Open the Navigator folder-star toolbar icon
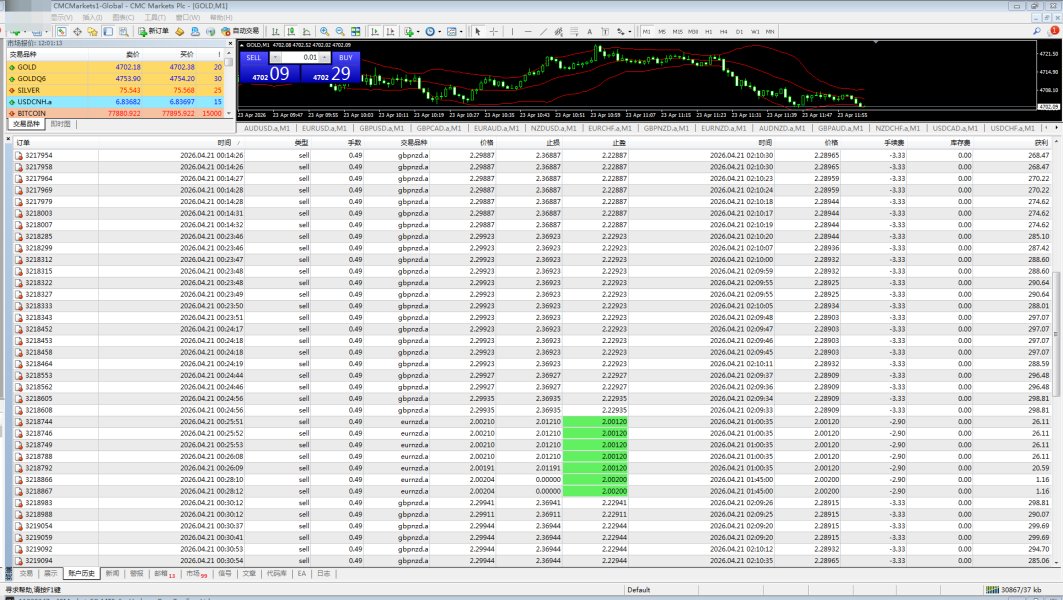The image size is (1063, 600). [x=92, y=31]
